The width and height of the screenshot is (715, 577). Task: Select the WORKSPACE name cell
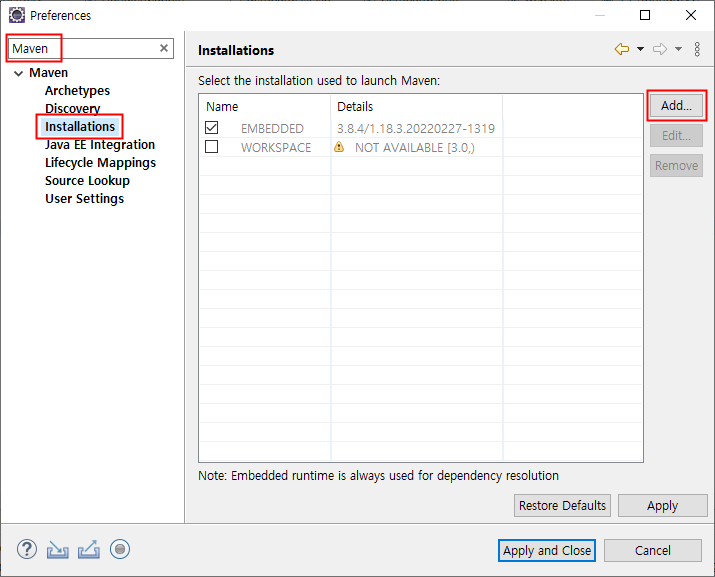[276, 148]
